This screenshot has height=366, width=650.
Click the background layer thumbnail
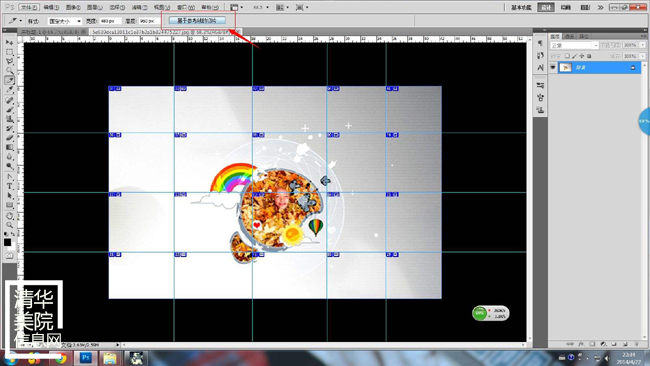click(565, 67)
